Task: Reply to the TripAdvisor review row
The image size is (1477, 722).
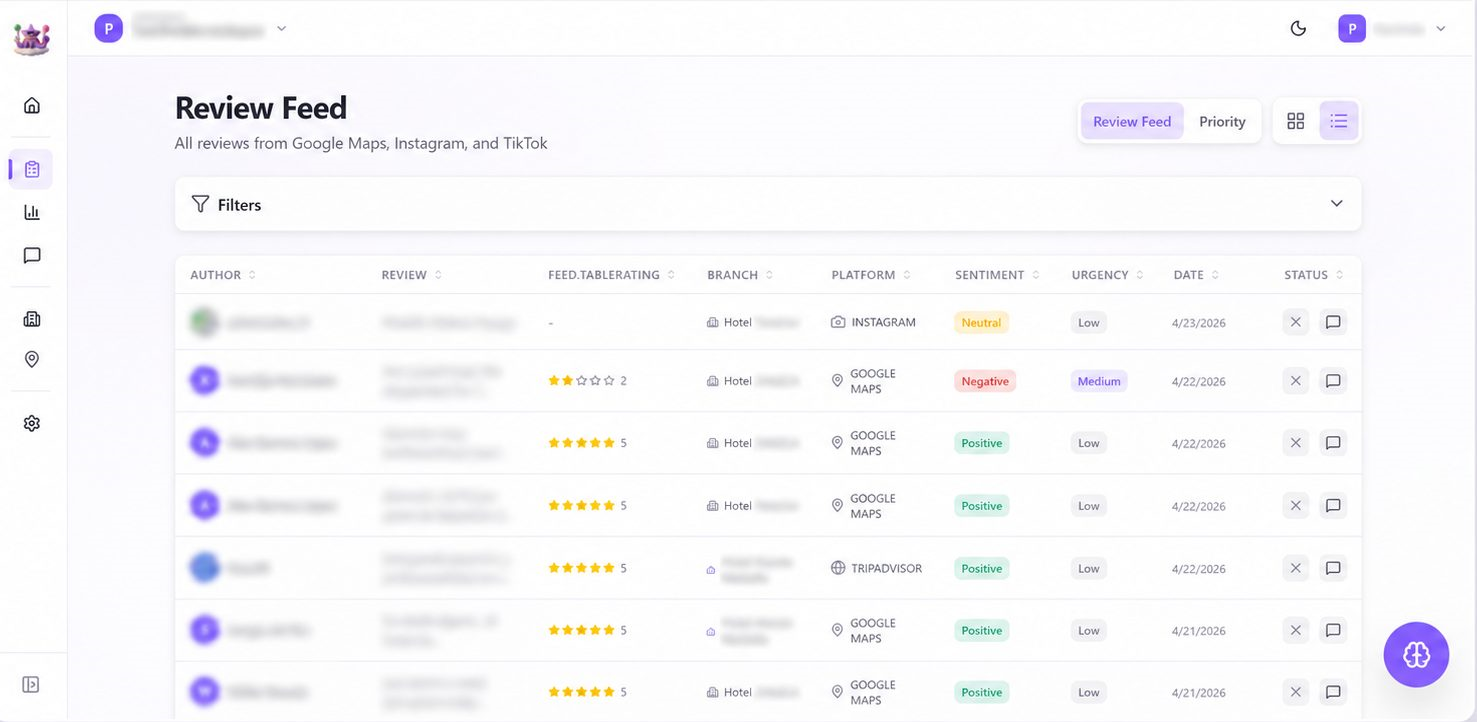Action: click(x=1333, y=568)
